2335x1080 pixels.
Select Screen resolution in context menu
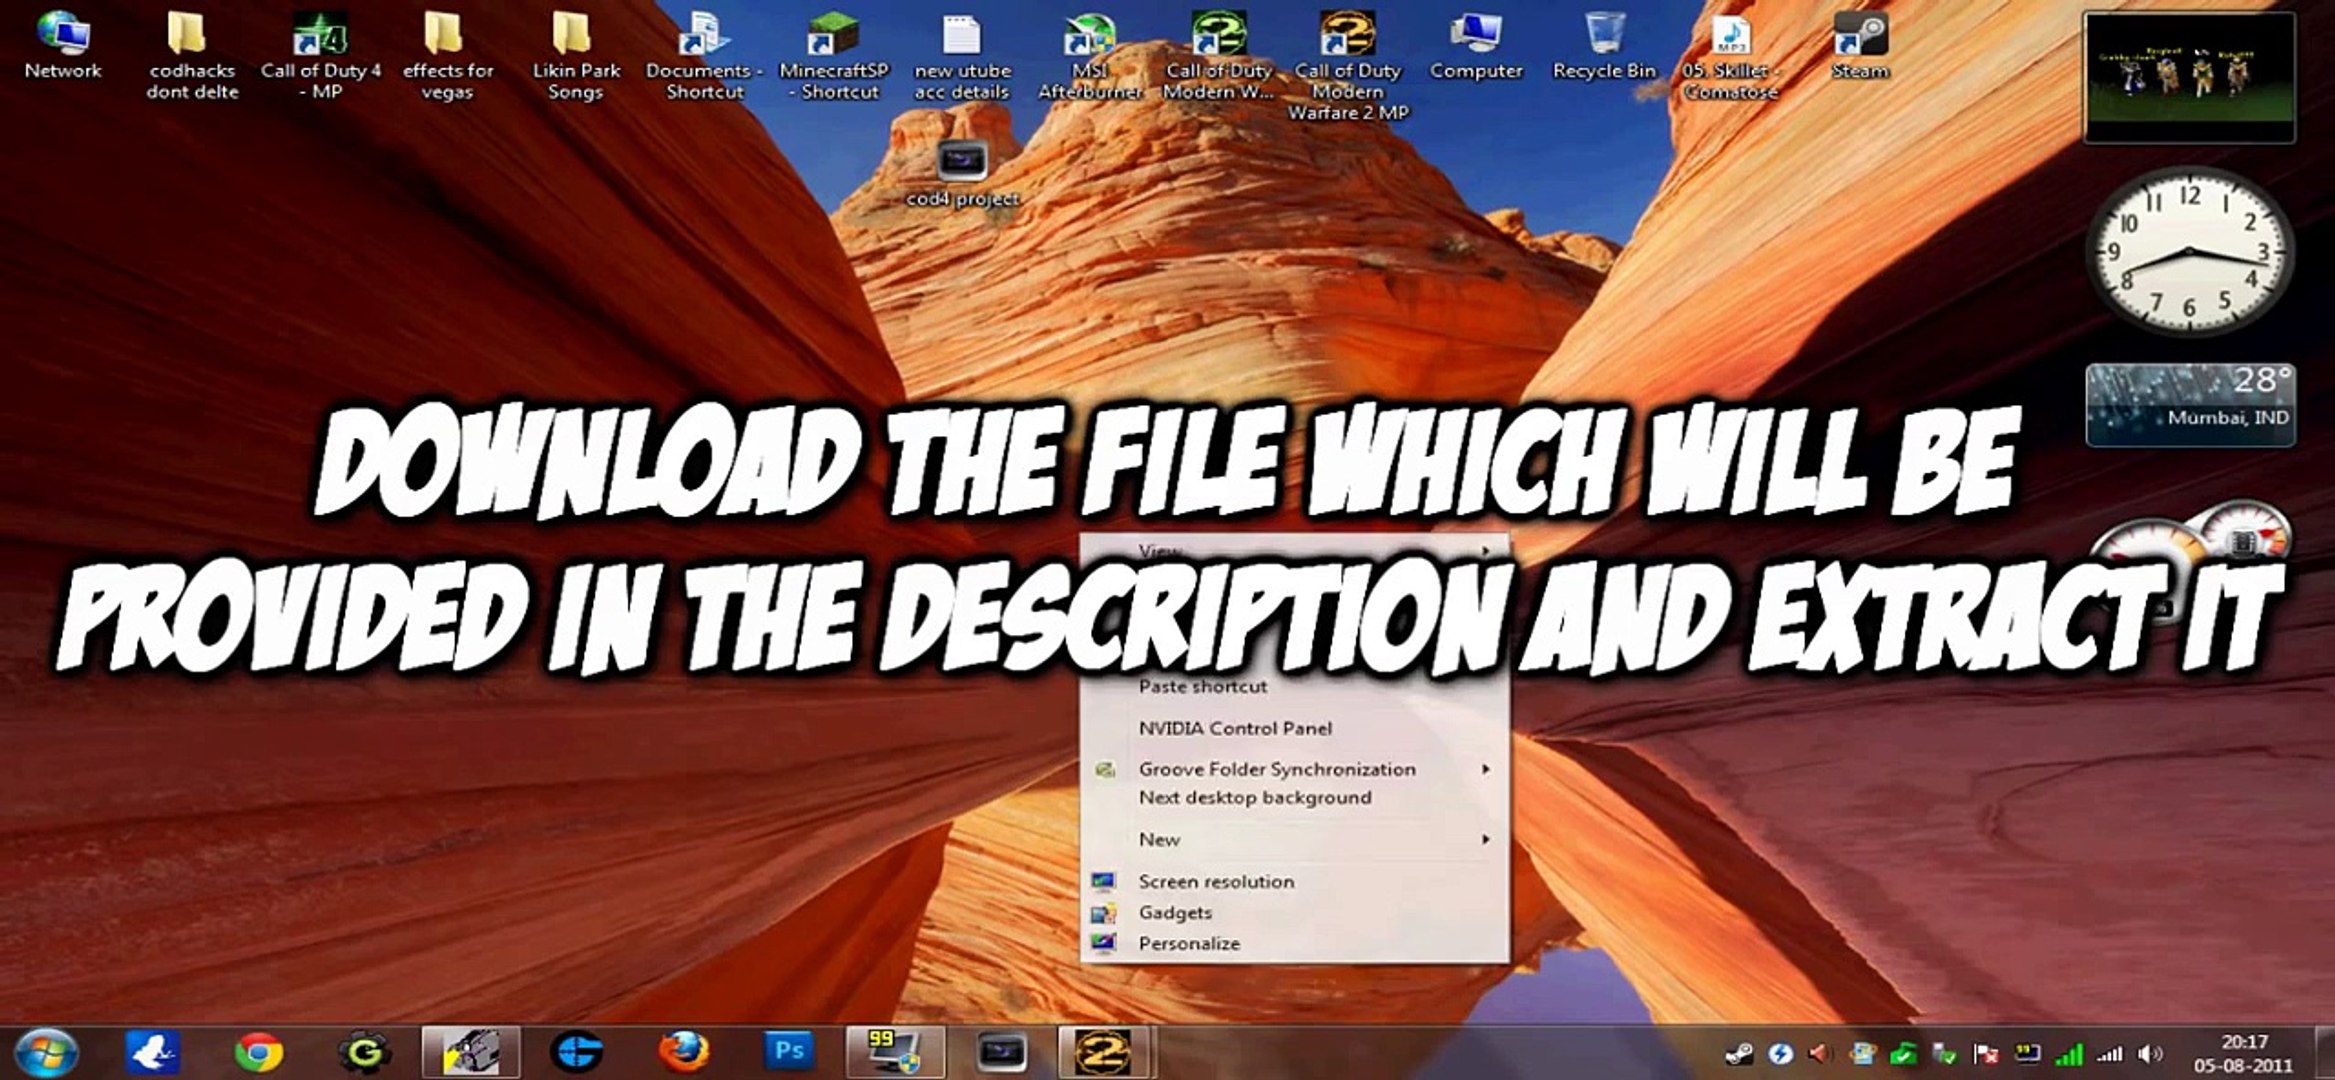tap(1216, 881)
